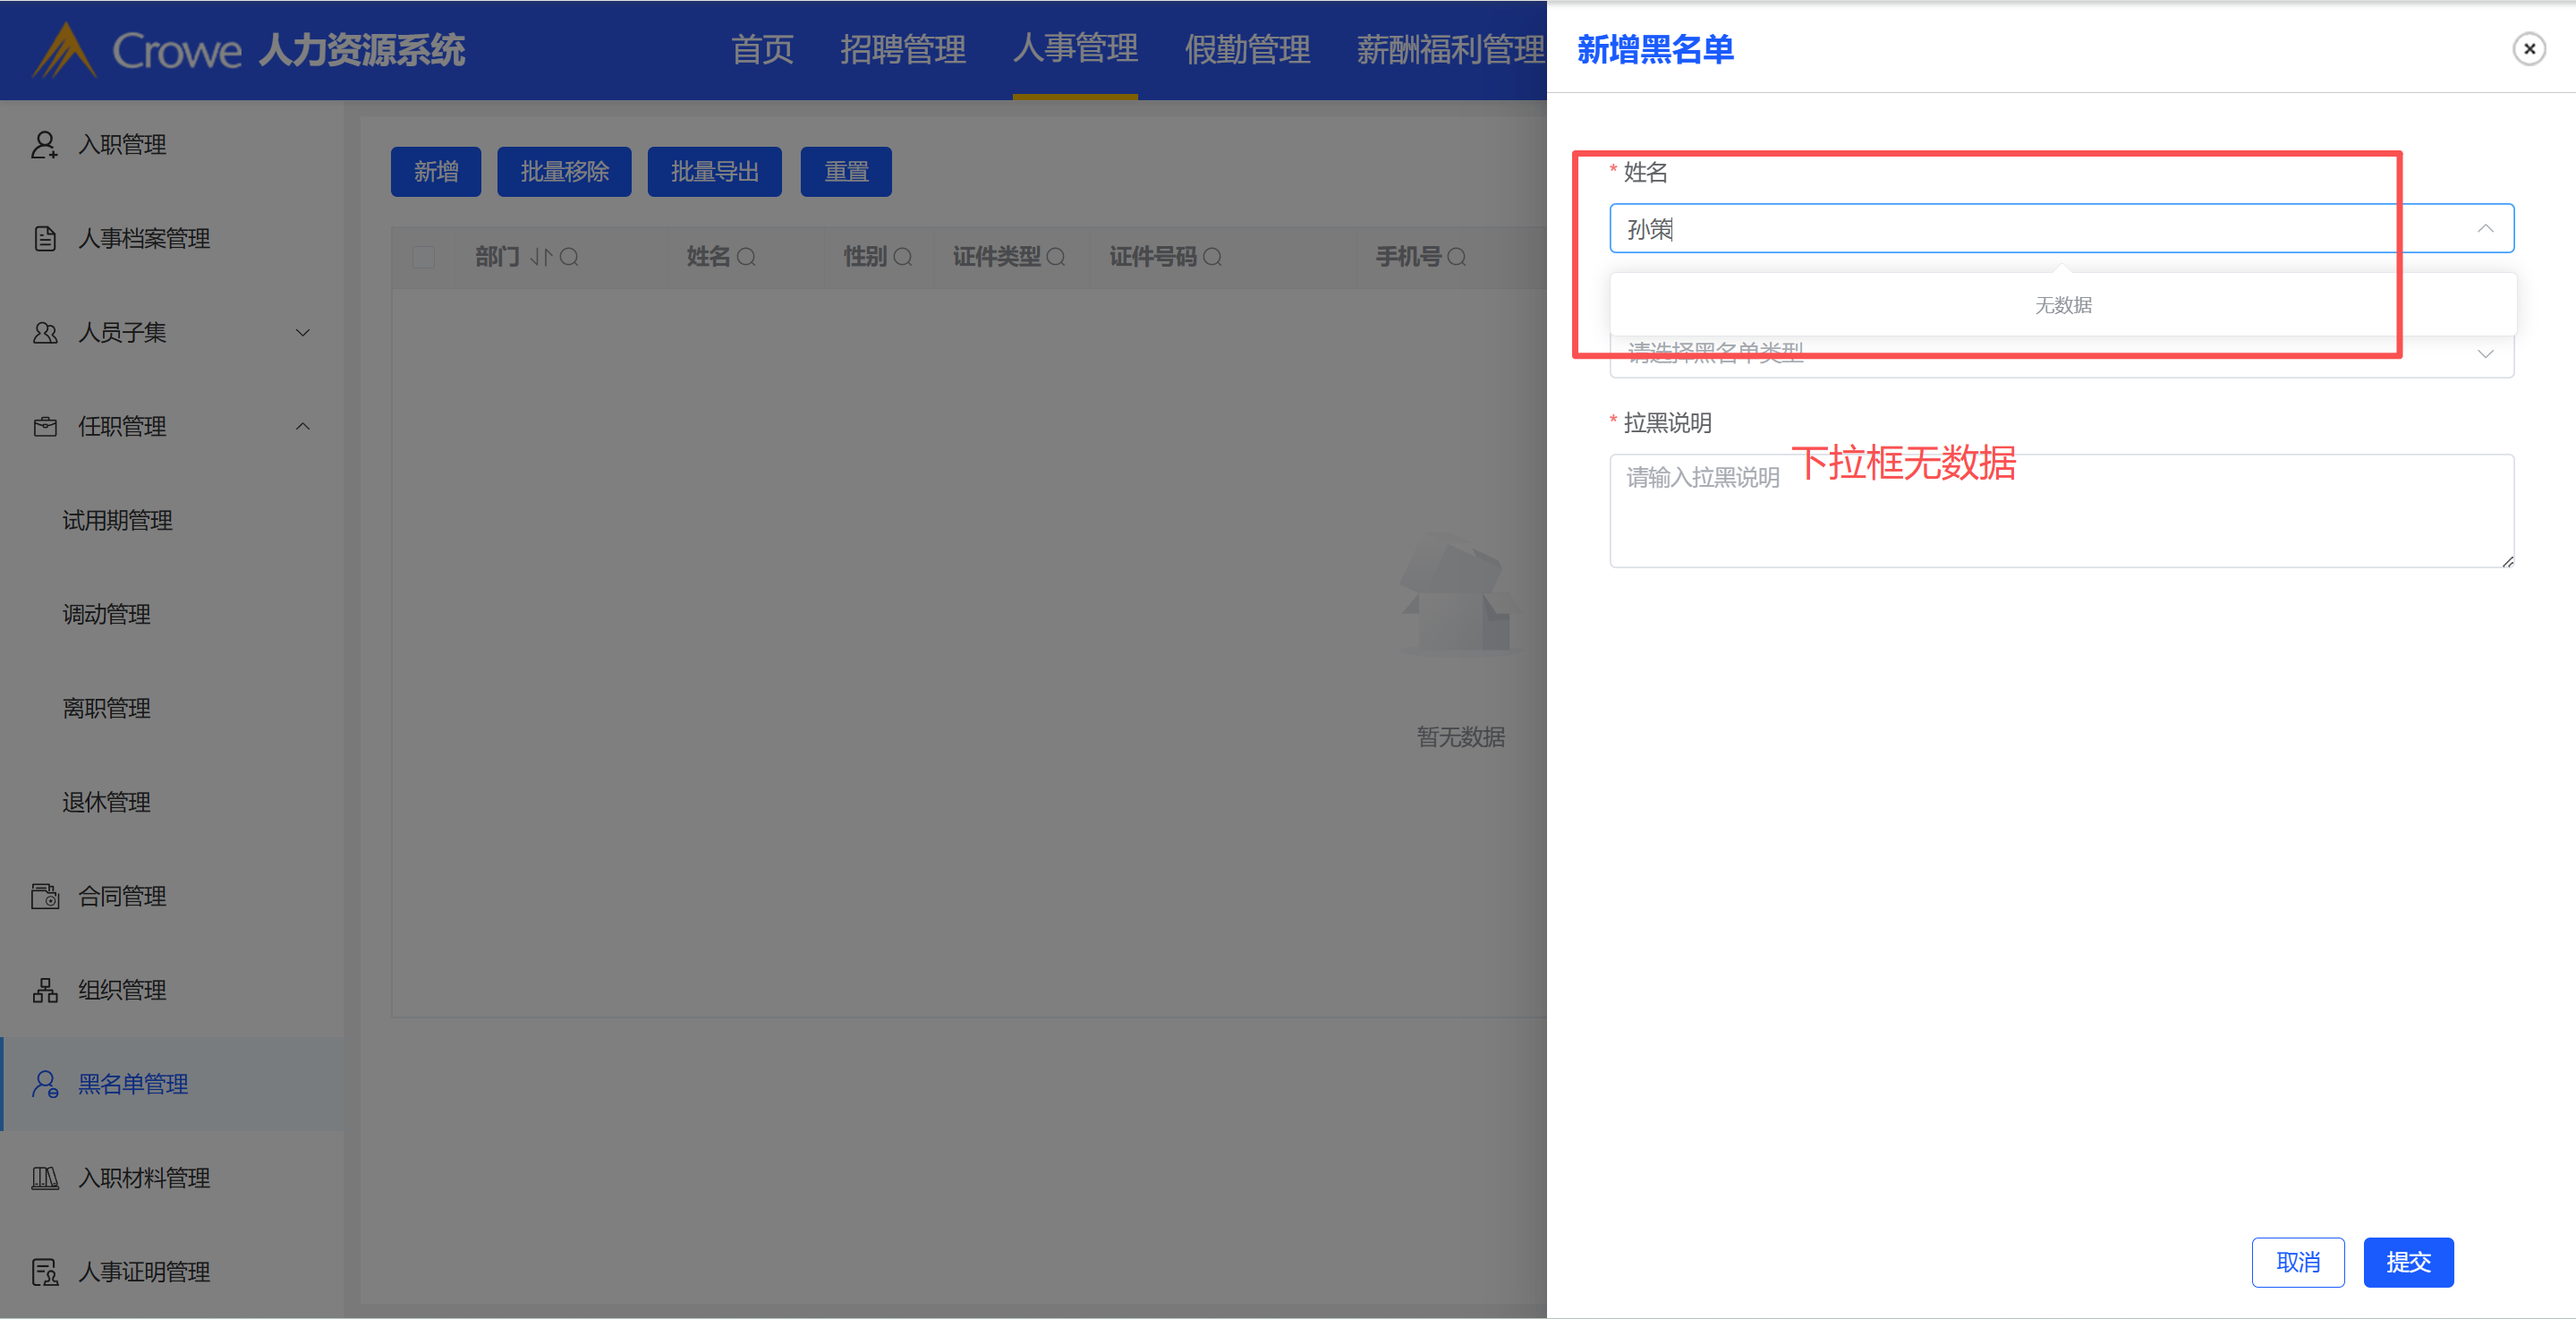The width and height of the screenshot is (2576, 1319).
Task: Click the 人事档案管理 document icon
Action: click(x=44, y=239)
